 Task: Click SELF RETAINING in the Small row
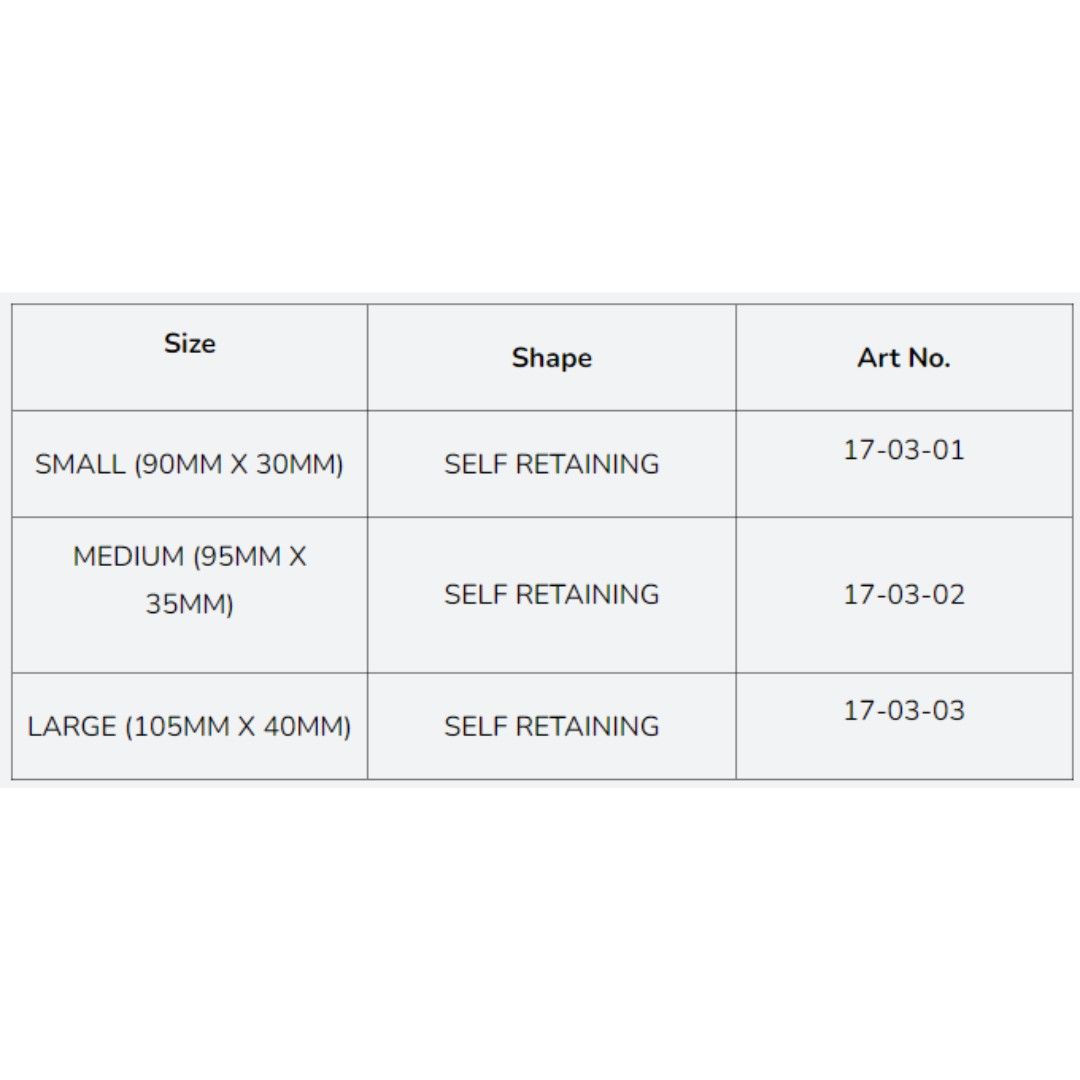(x=551, y=464)
